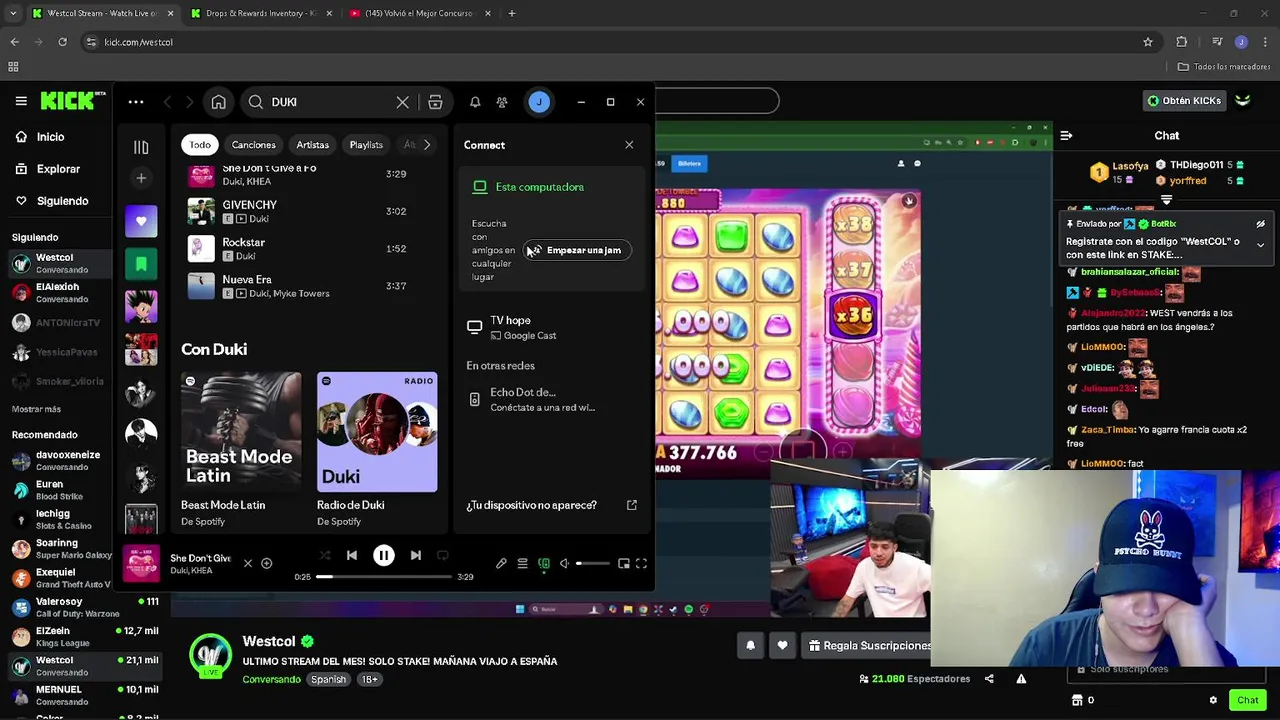The height and width of the screenshot is (720, 1280).
Task: Toggle shuffle in Spotify player
Action: (x=325, y=555)
